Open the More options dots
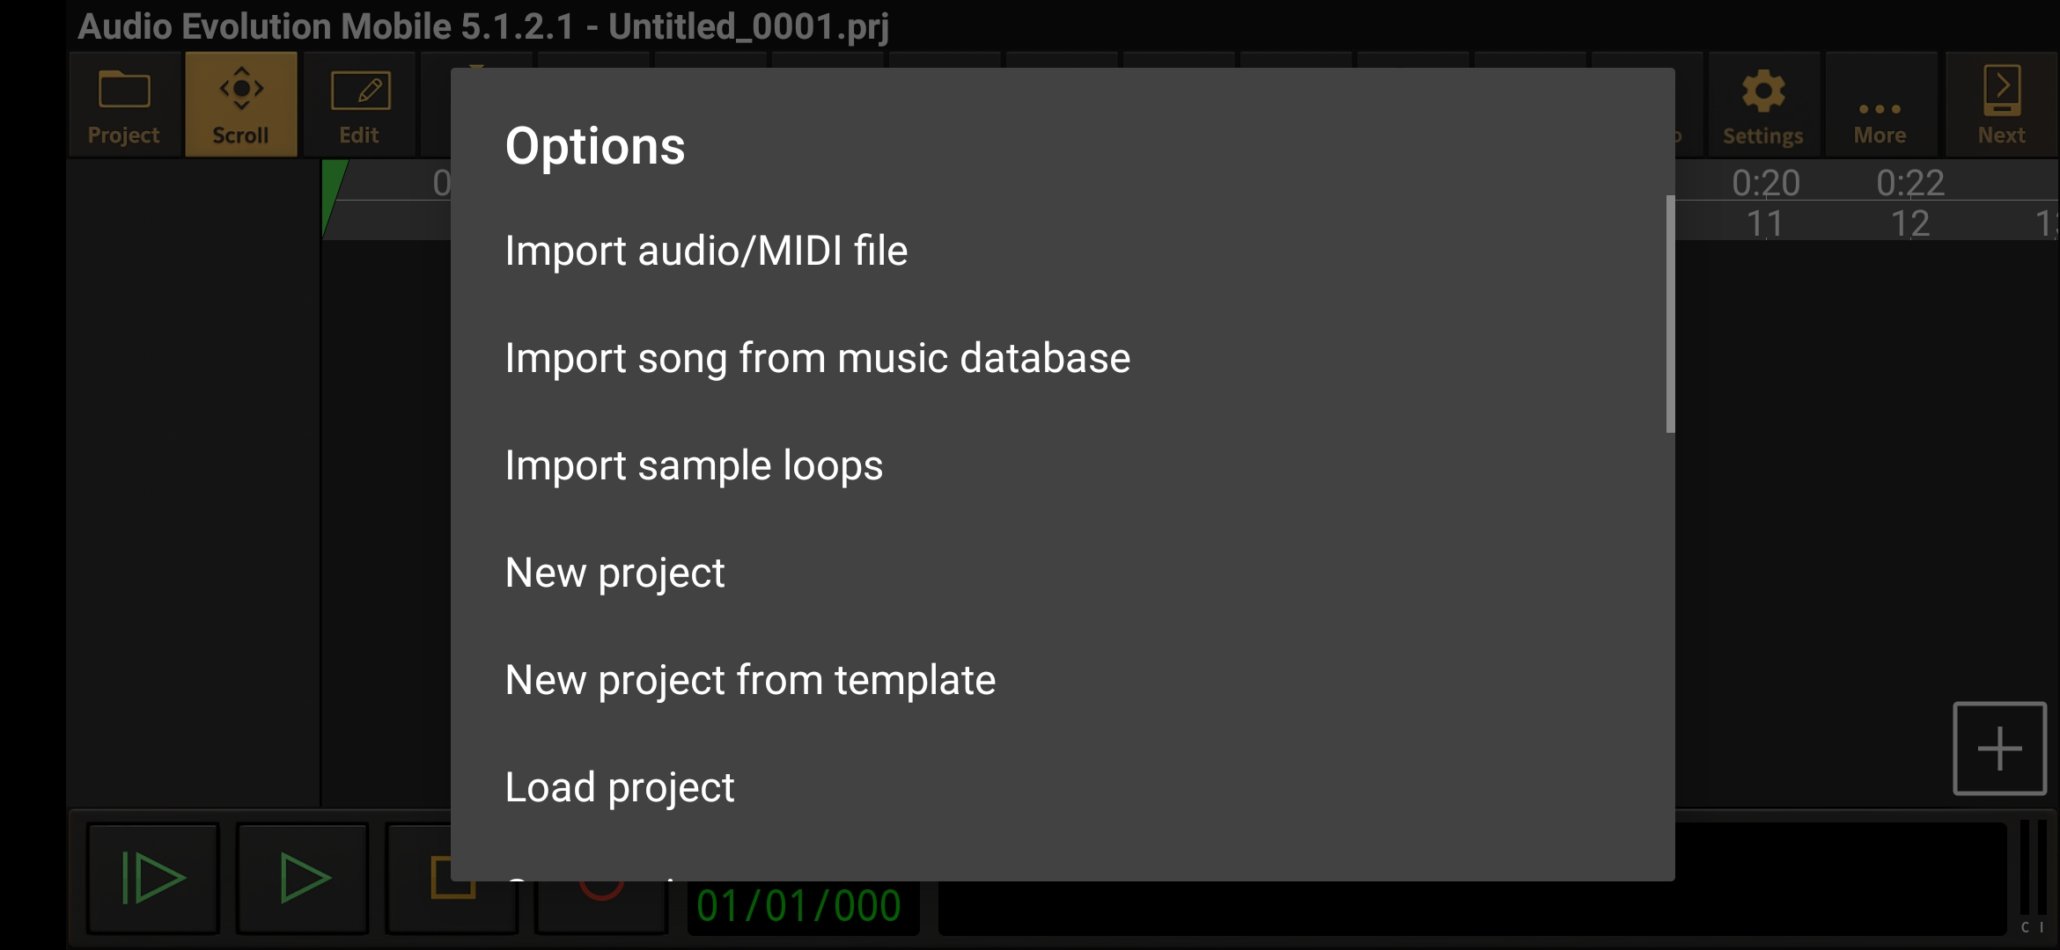The width and height of the screenshot is (2060, 950). tap(1880, 106)
